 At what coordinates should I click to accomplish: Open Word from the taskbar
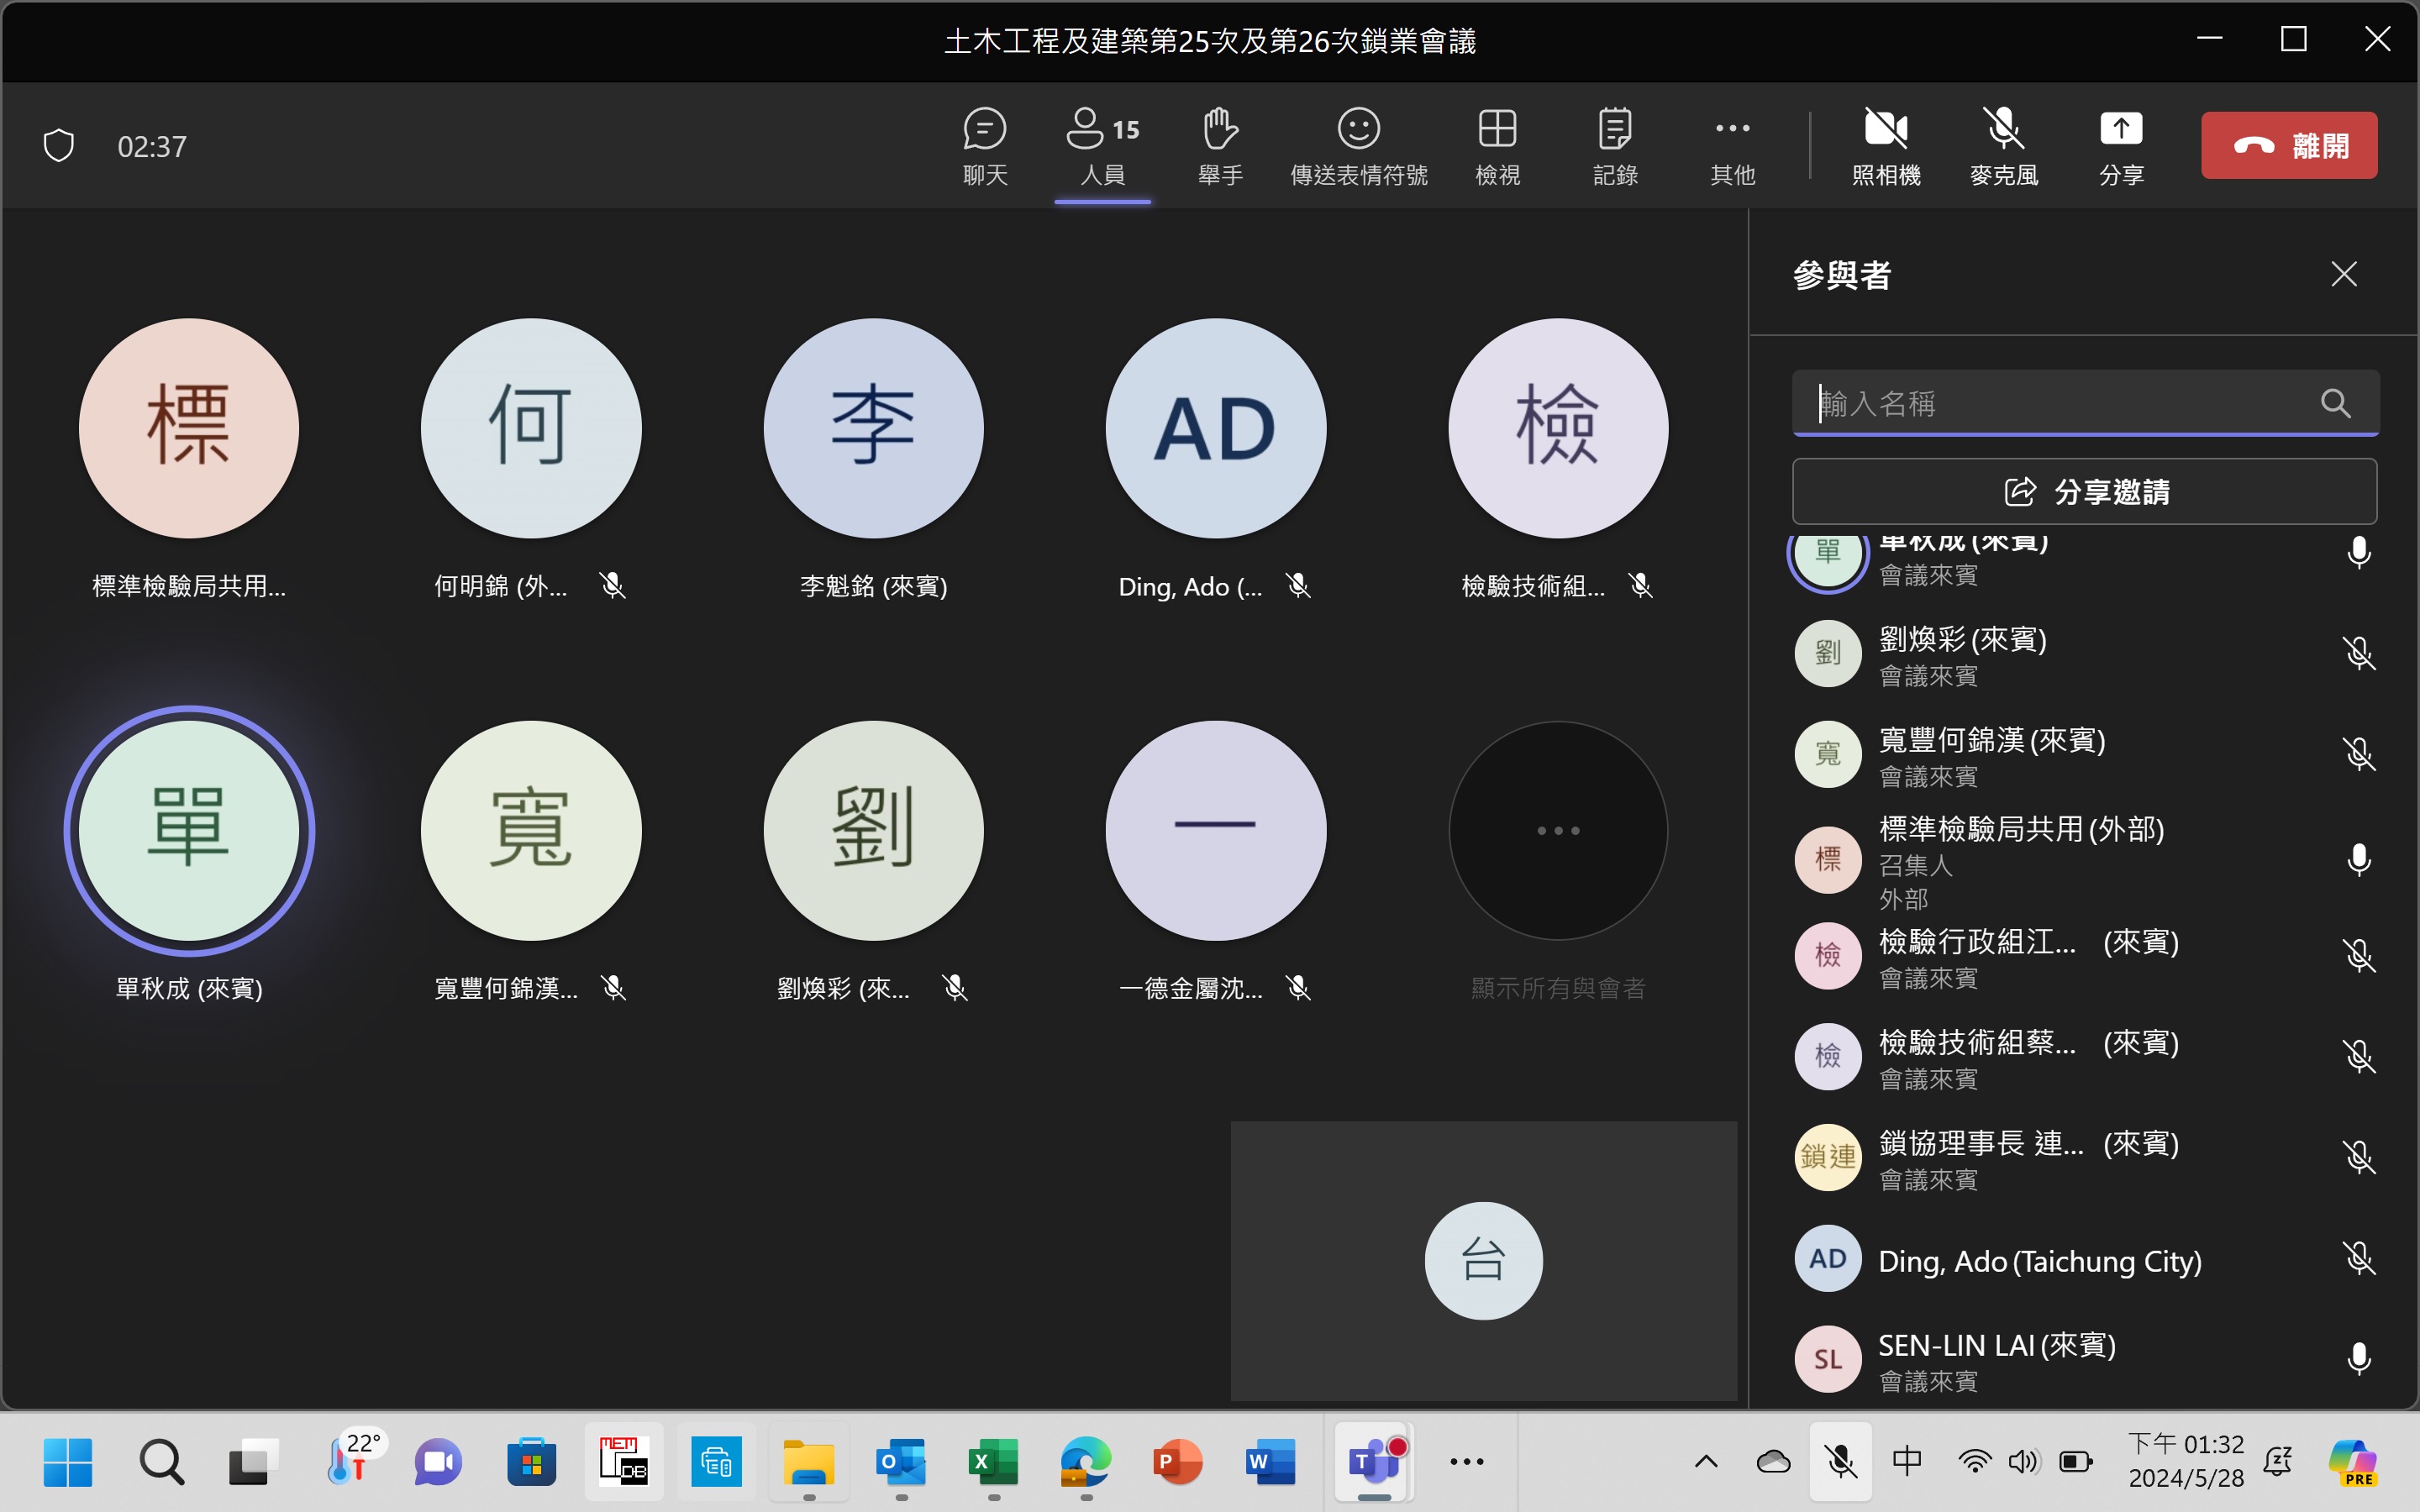[1270, 1462]
